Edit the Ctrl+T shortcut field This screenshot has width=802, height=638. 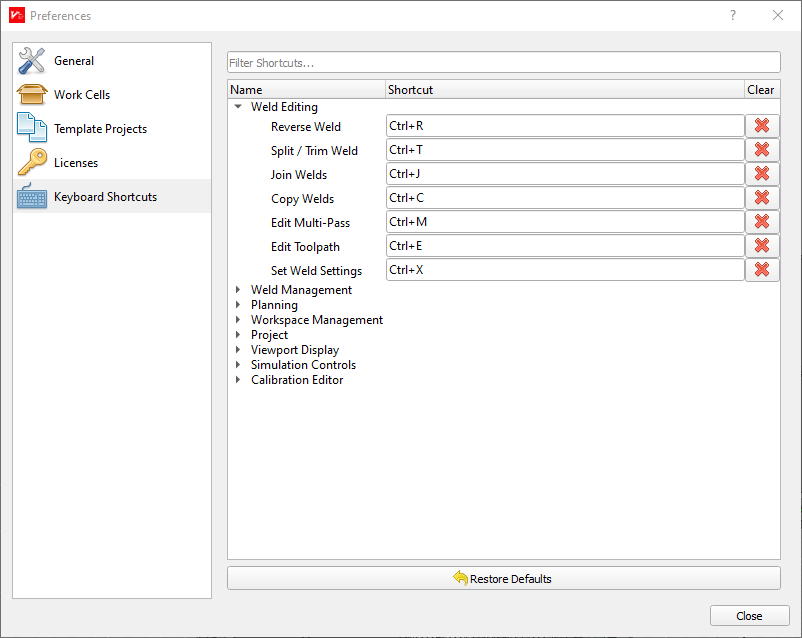[x=565, y=150]
